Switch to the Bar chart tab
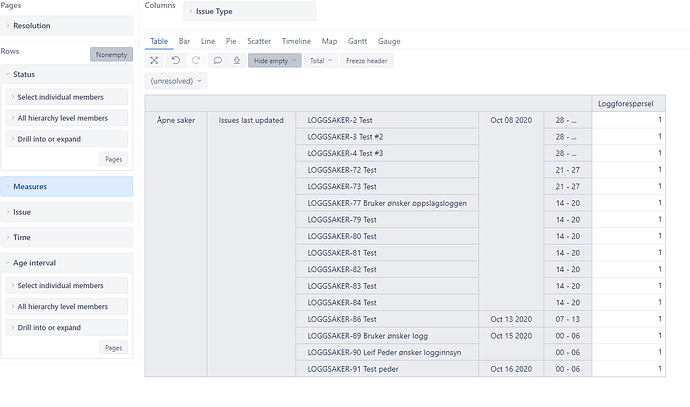 pos(184,41)
